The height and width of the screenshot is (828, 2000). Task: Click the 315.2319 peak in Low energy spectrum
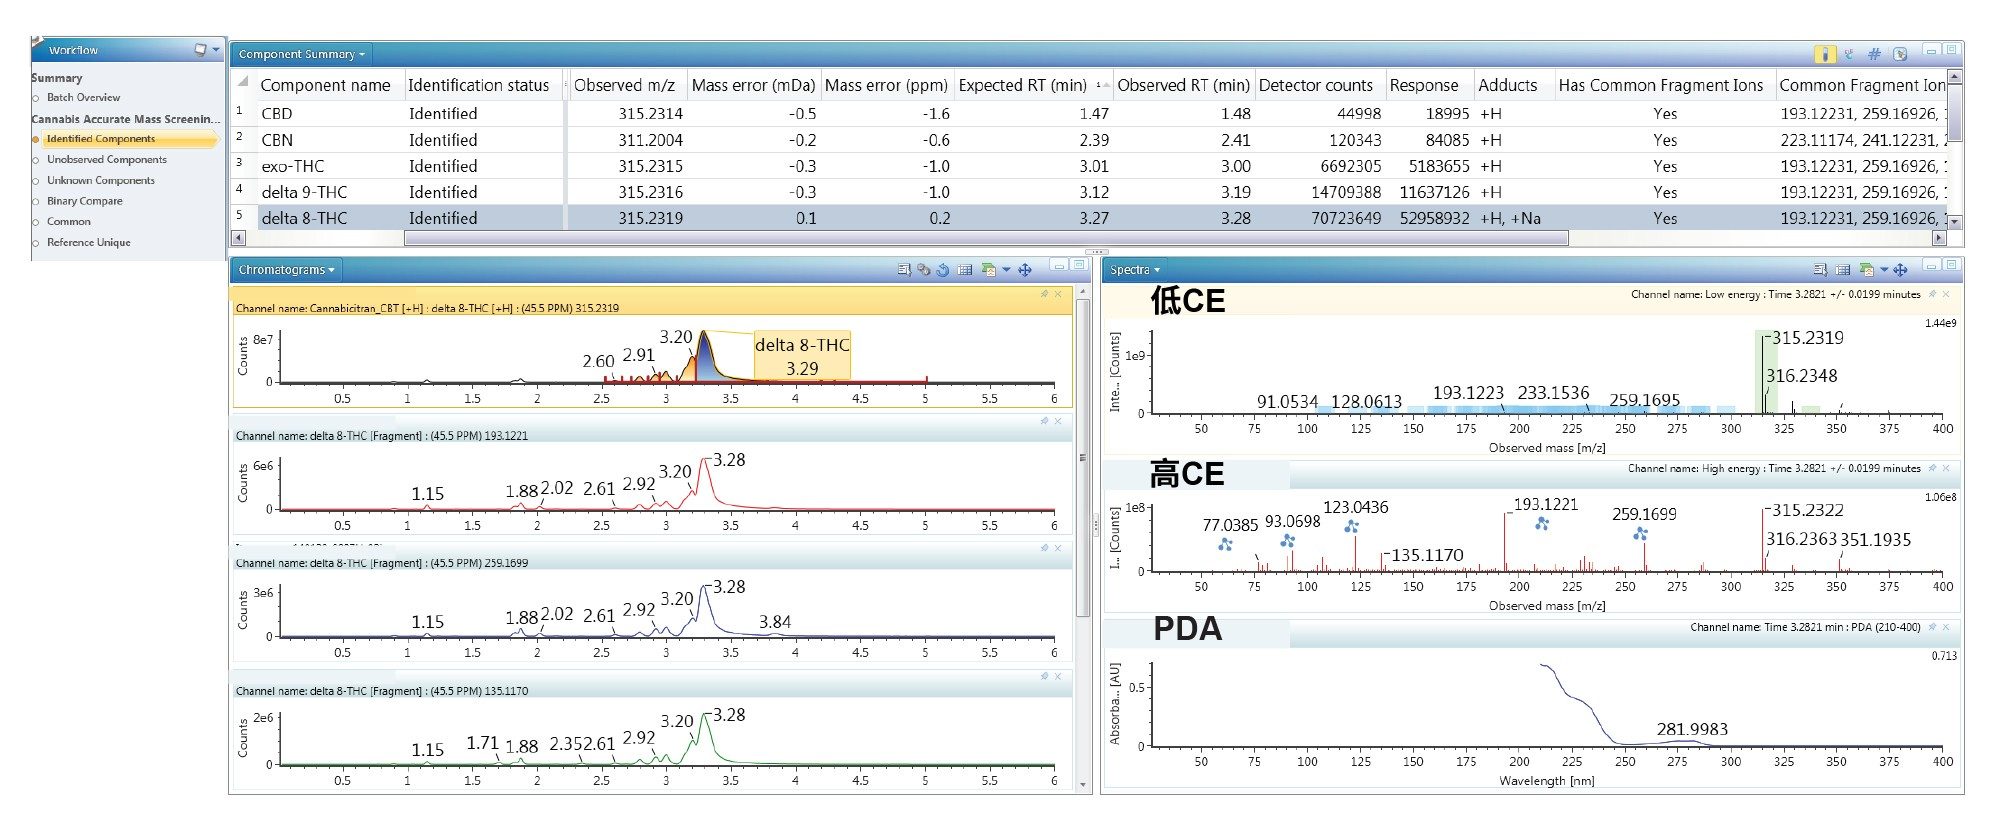pyautogui.click(x=1761, y=372)
